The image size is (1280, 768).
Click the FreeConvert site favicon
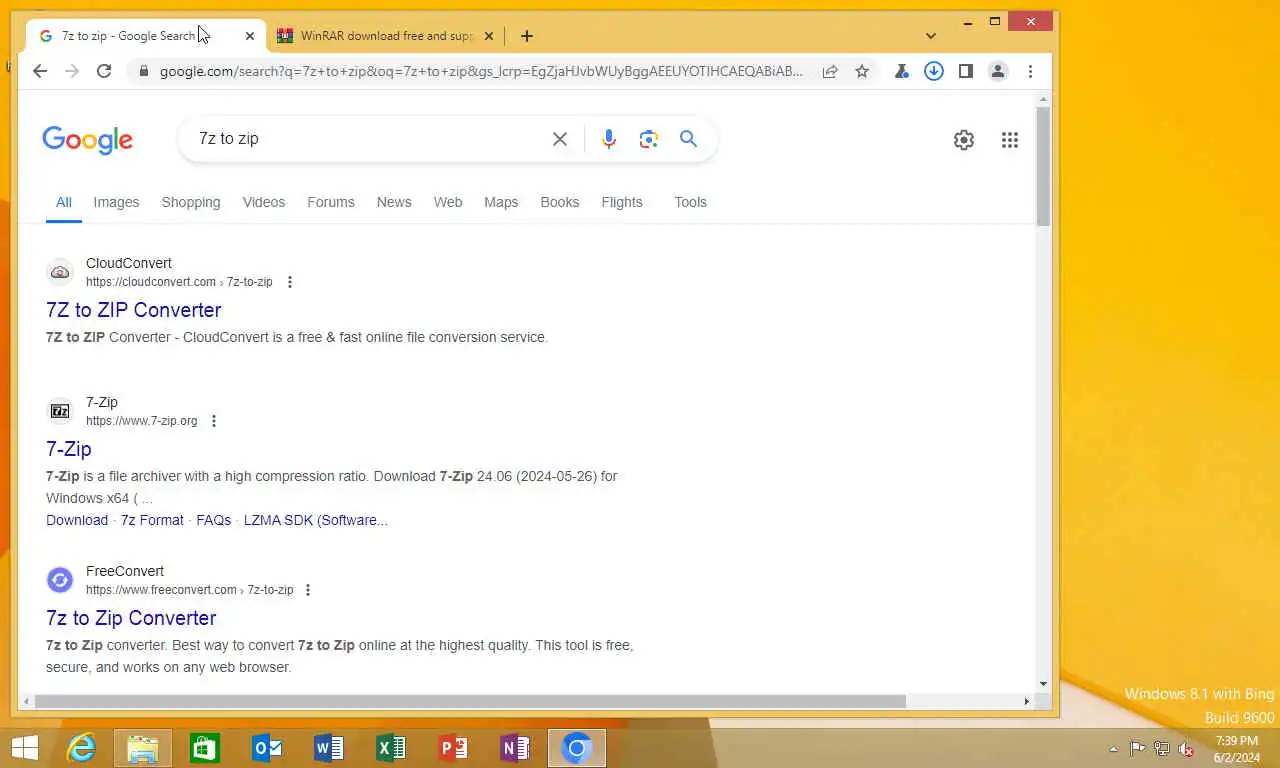pyautogui.click(x=60, y=580)
